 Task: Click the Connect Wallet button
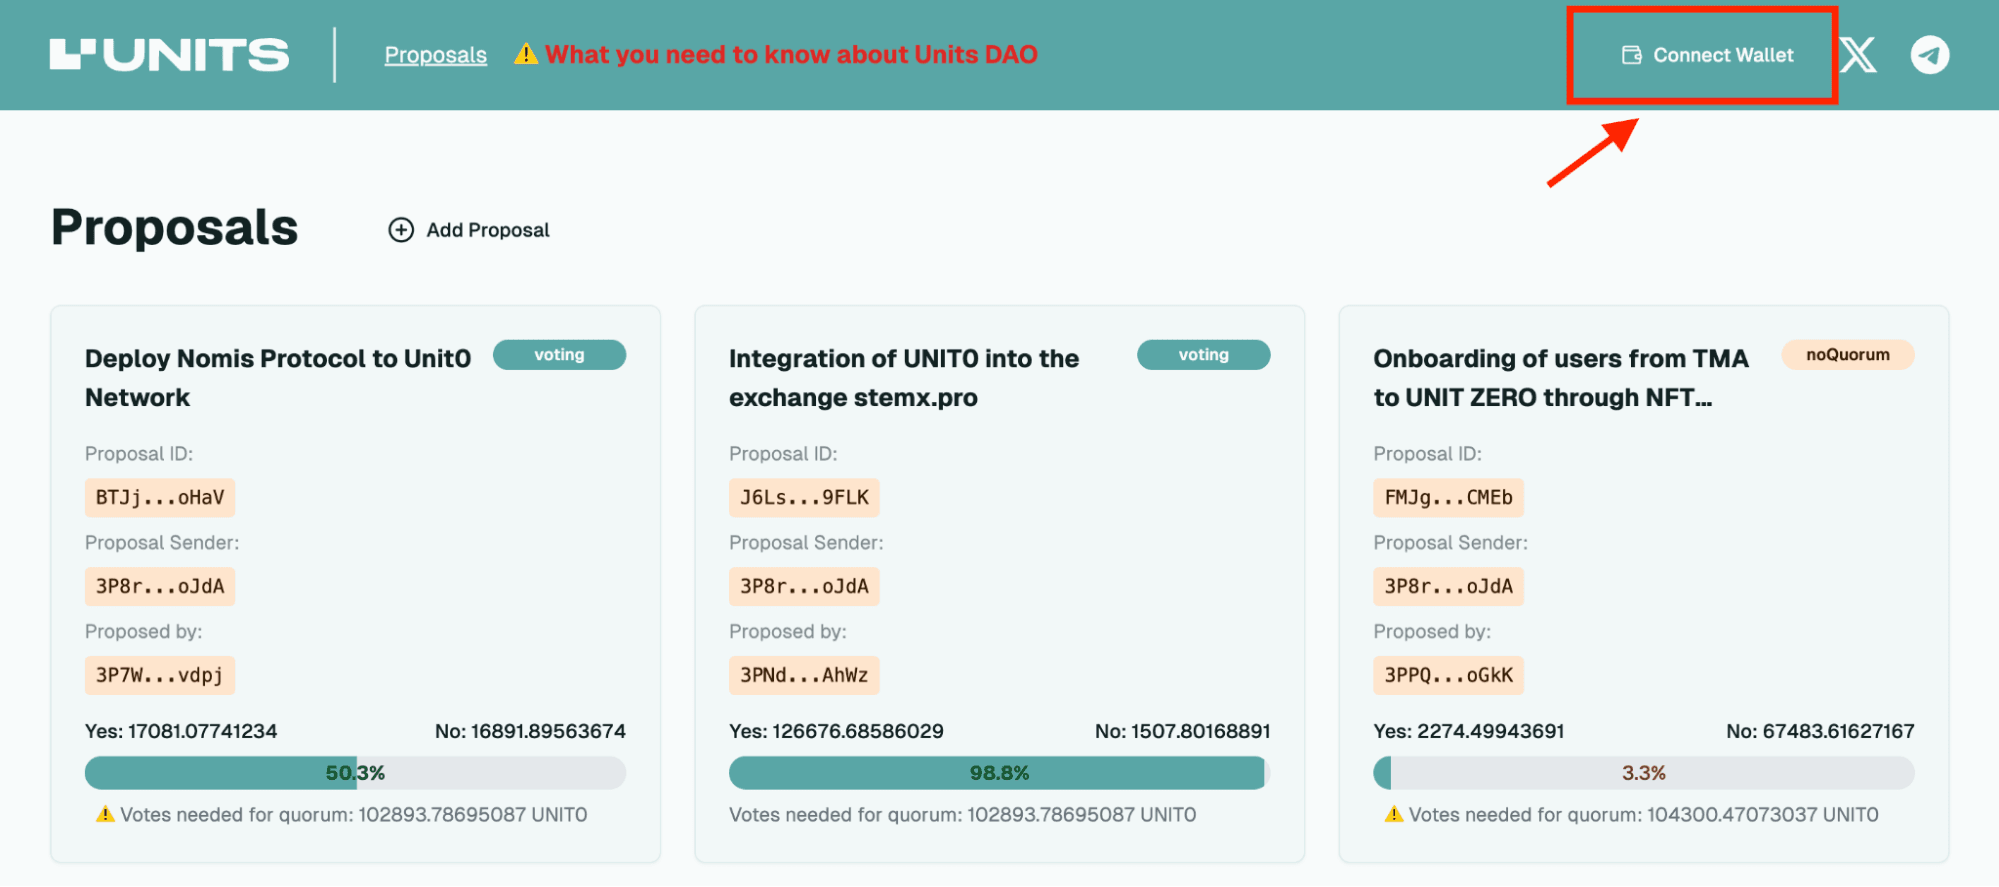click(x=1707, y=55)
